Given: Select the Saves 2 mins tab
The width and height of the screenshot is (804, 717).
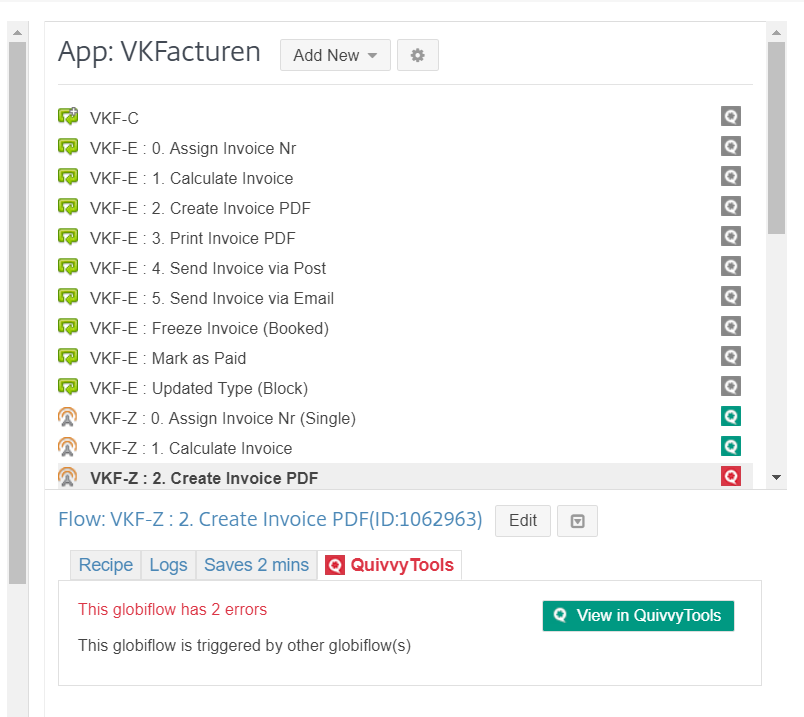Looking at the screenshot, I should click(x=256, y=565).
